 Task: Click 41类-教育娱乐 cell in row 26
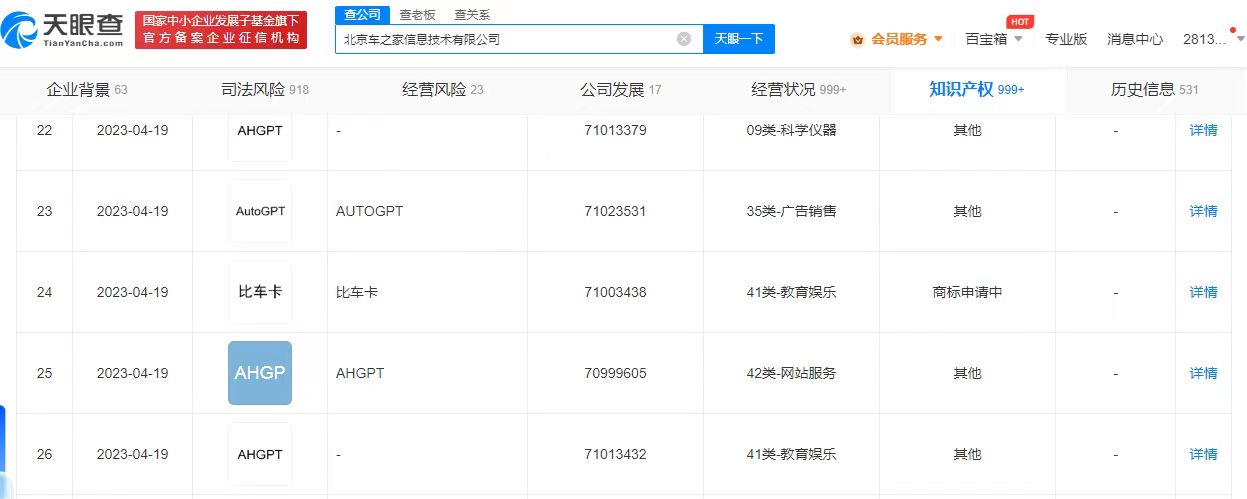pyautogui.click(x=791, y=454)
